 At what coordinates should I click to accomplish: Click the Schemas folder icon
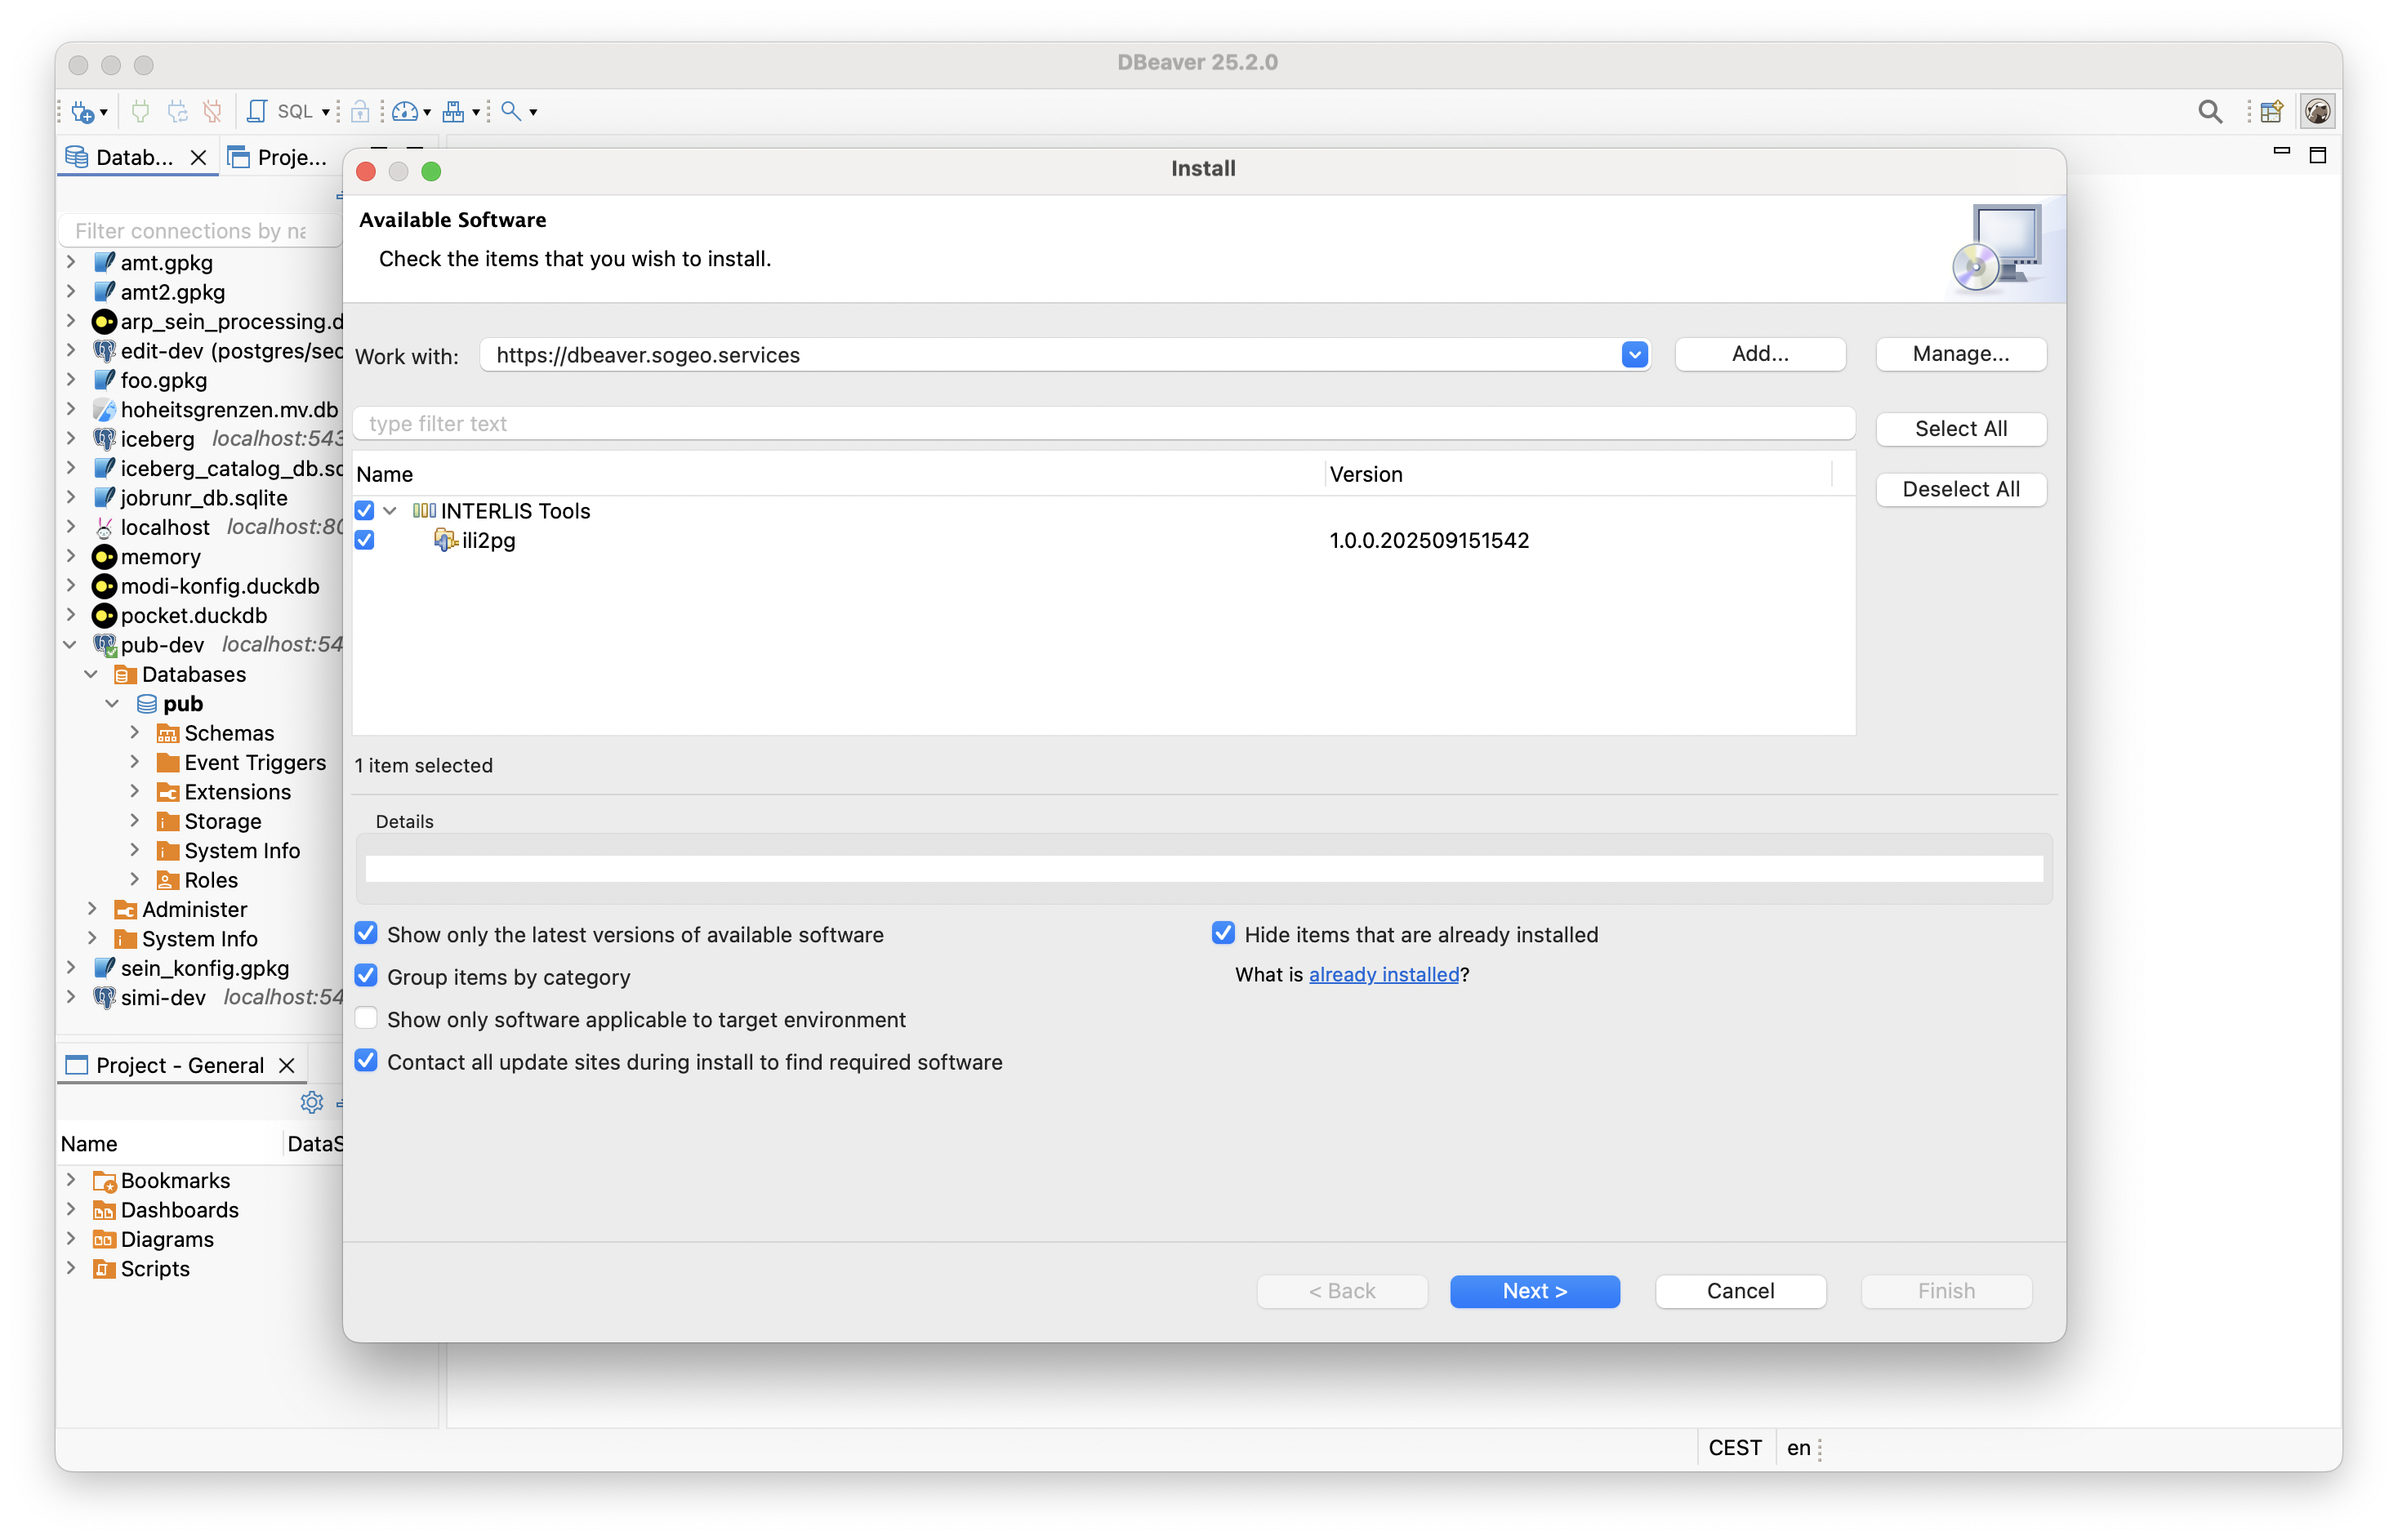[168, 733]
